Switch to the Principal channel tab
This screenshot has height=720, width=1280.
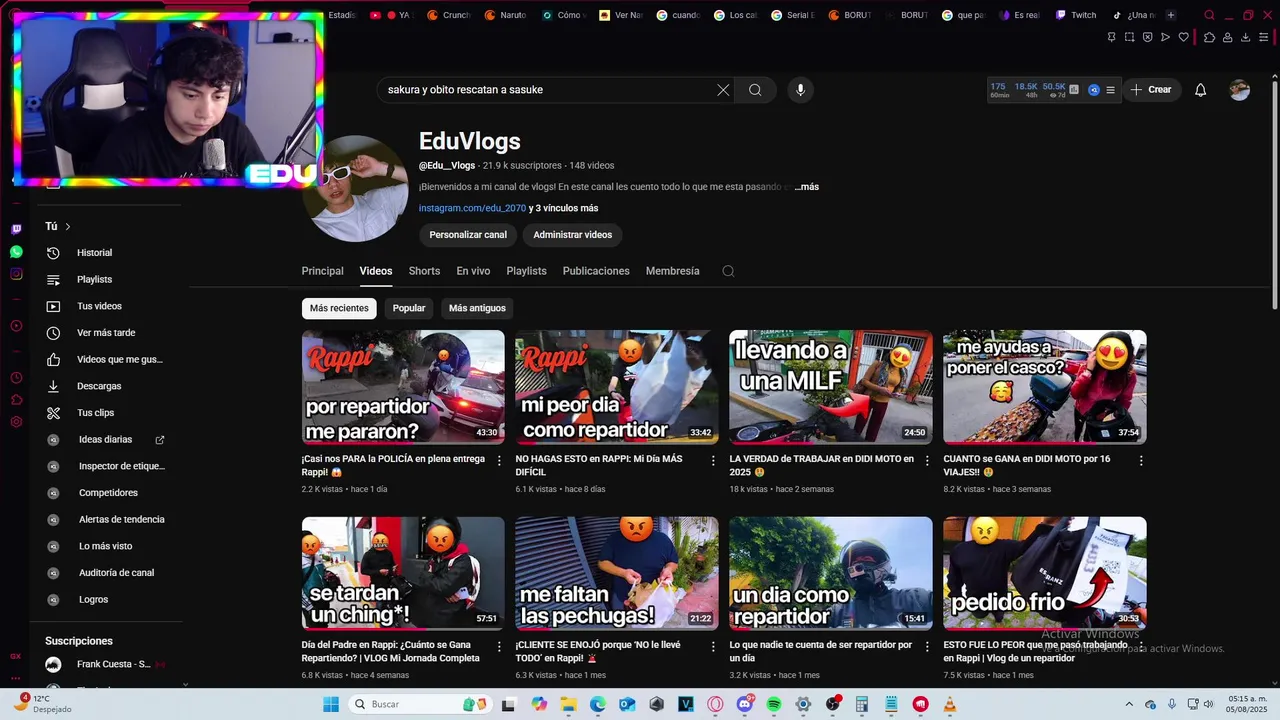point(322,271)
